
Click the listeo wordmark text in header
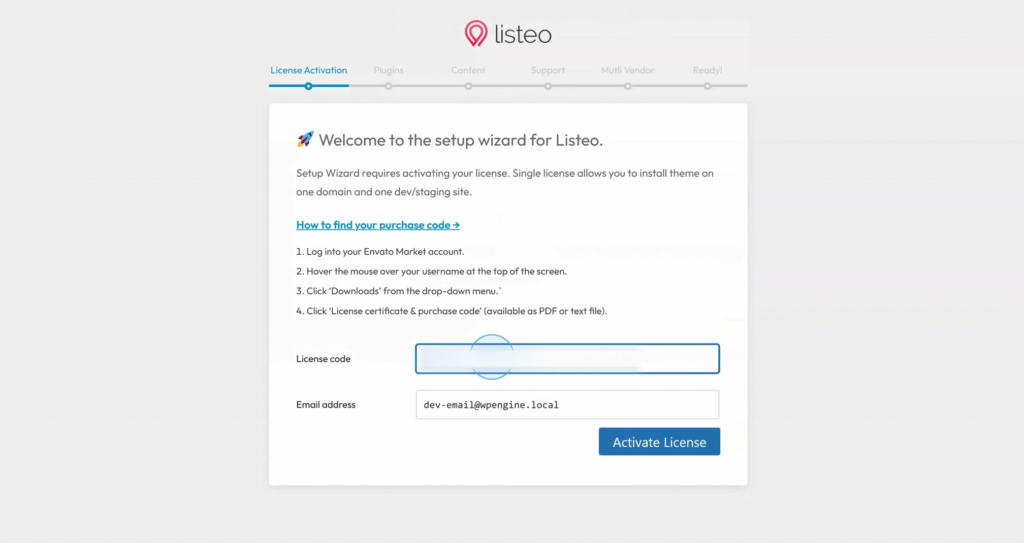tap(523, 35)
